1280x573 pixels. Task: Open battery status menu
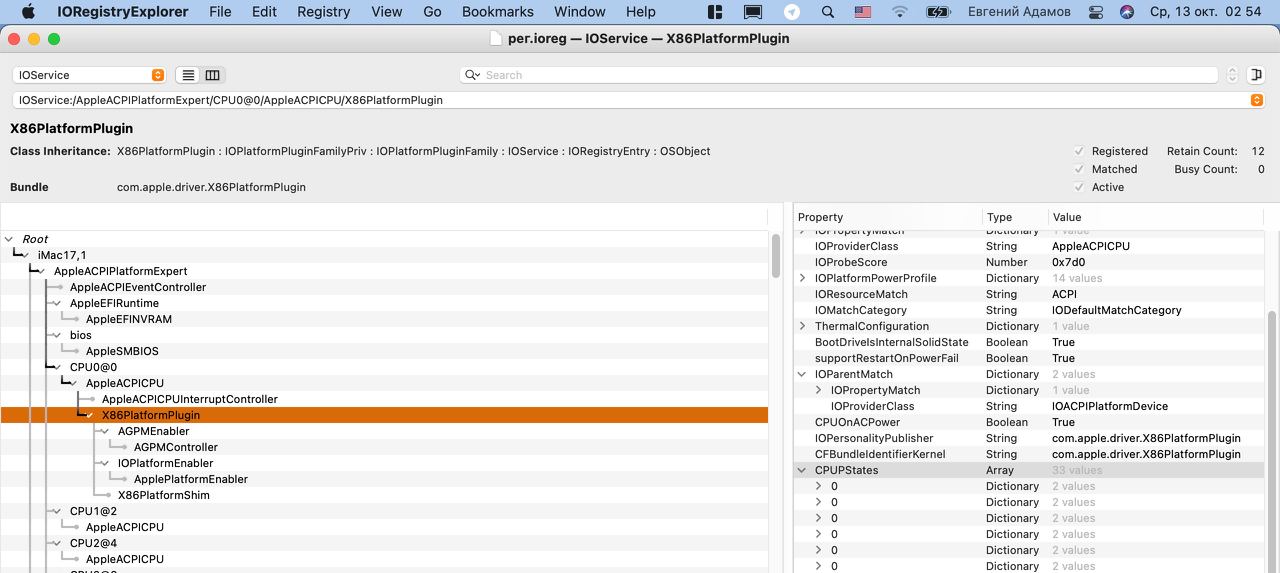(938, 12)
